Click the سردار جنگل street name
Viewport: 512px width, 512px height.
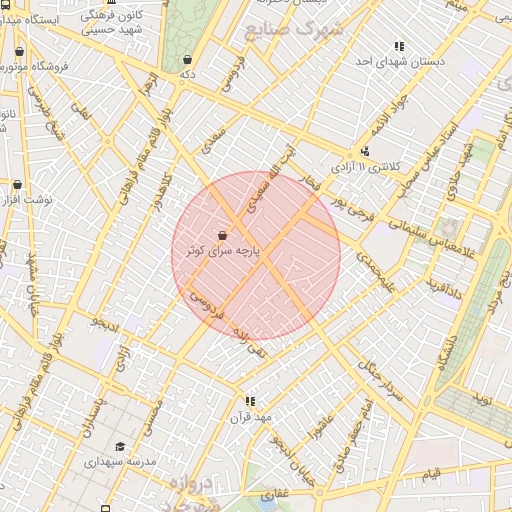tap(380, 381)
